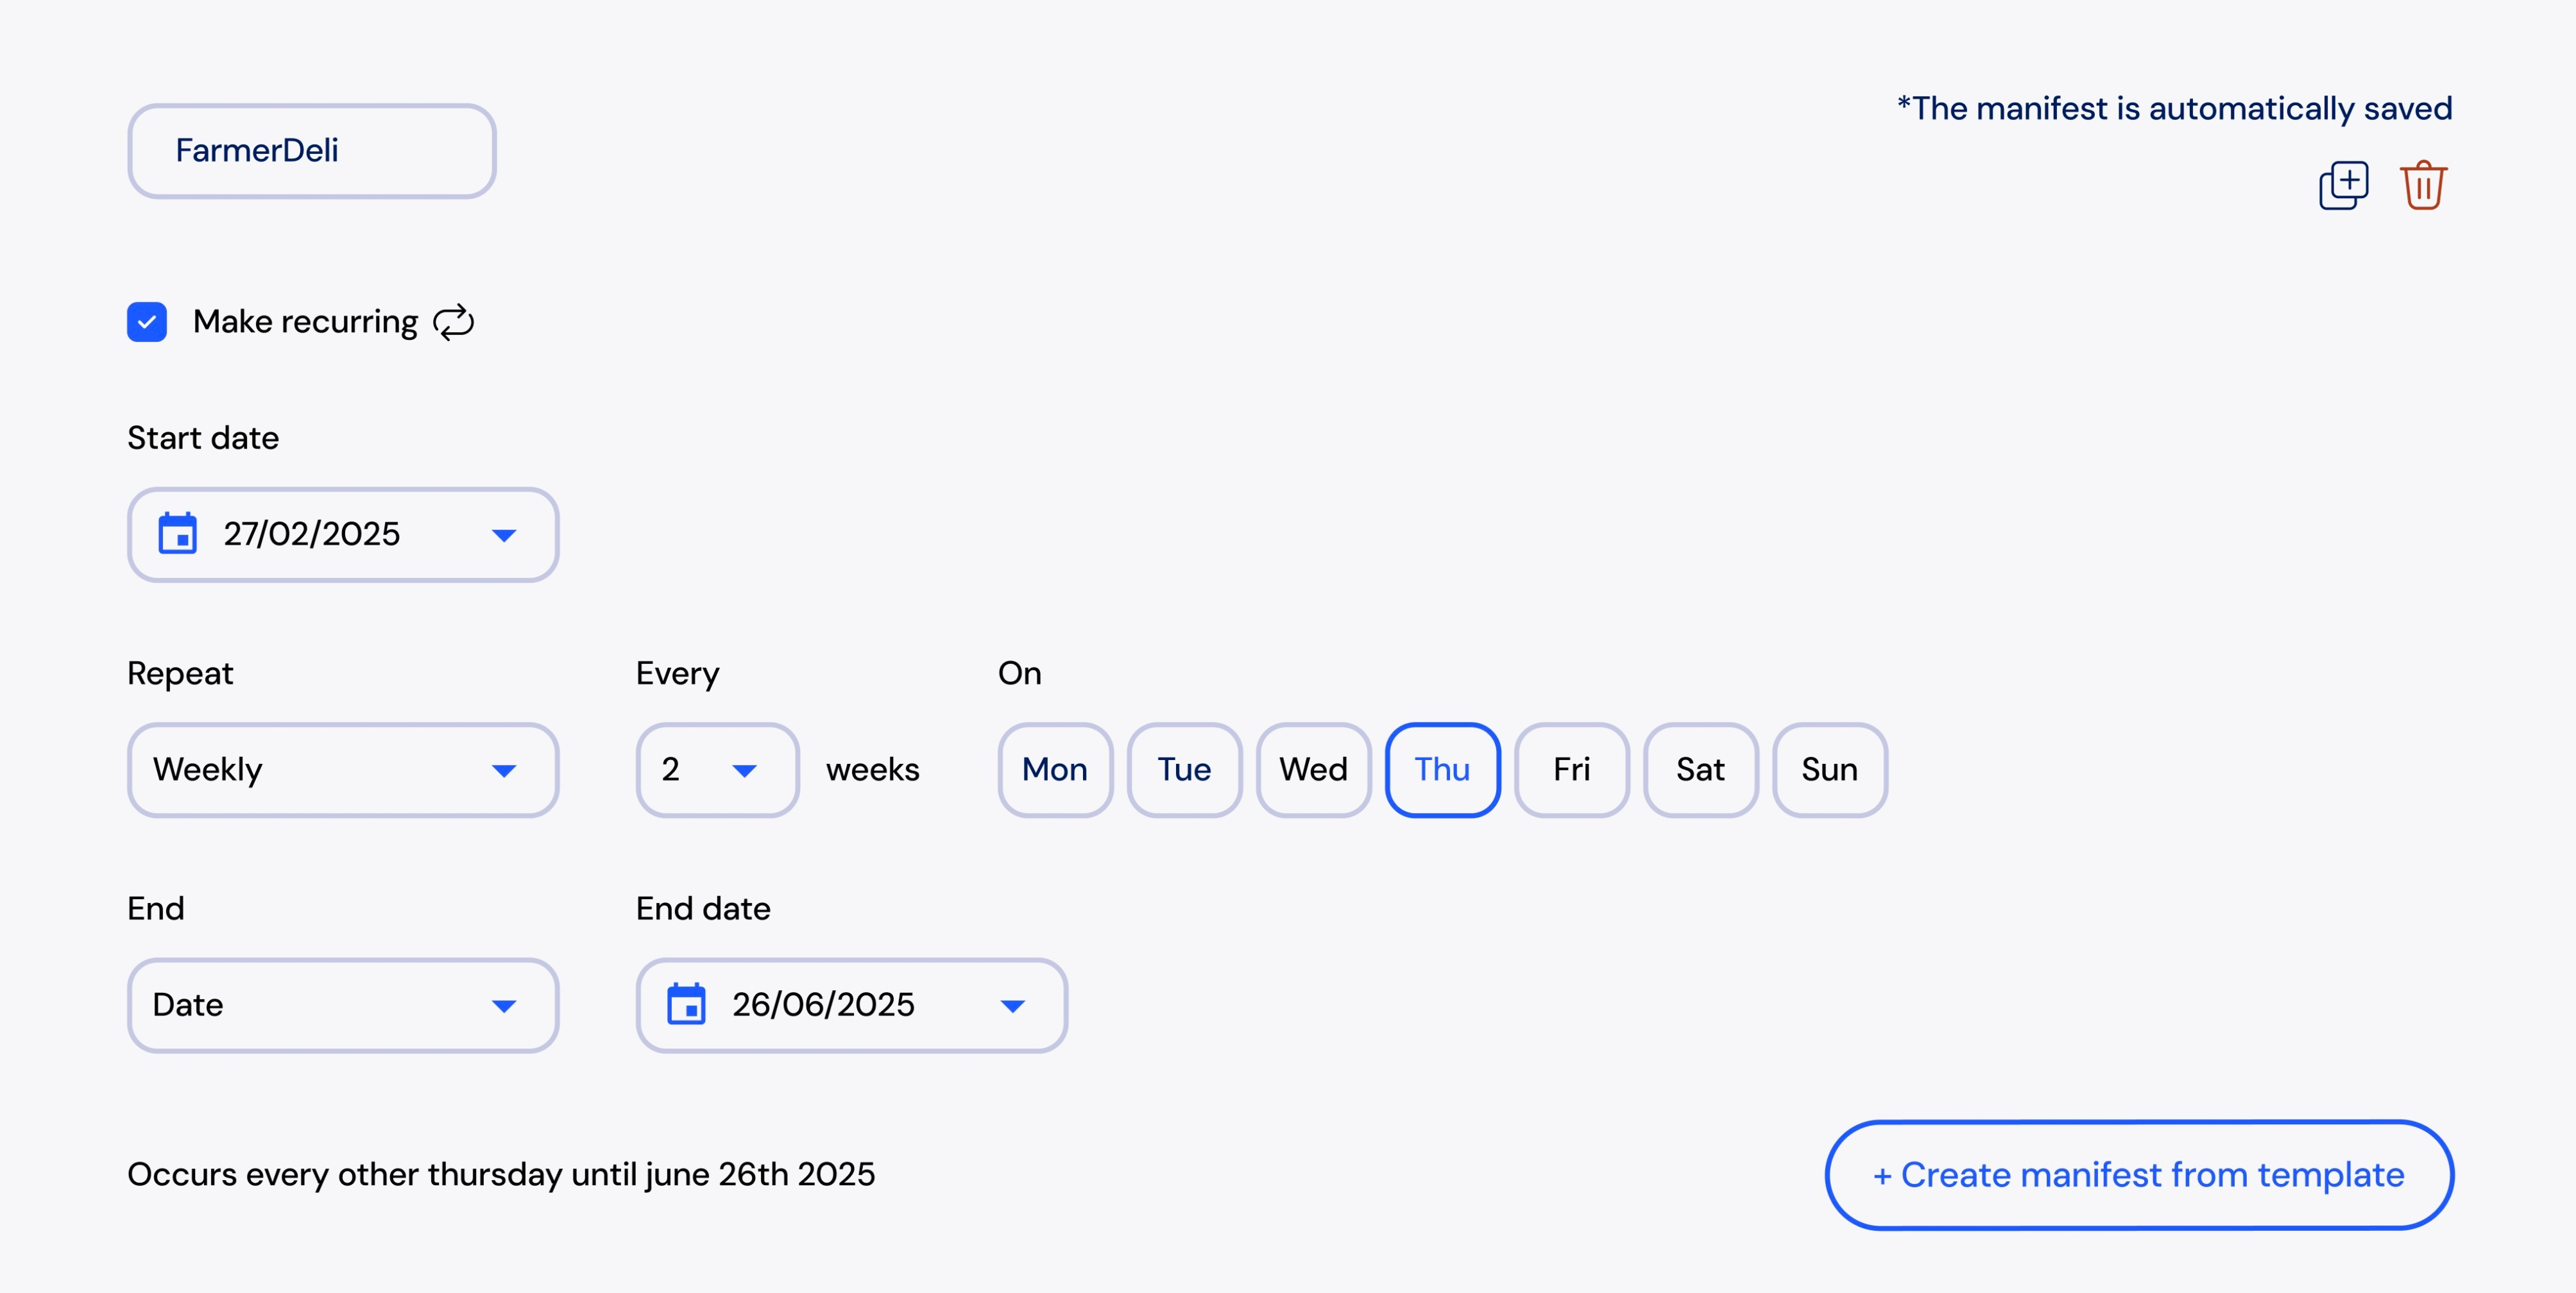Open the Start date dropdown arrow
The width and height of the screenshot is (2576, 1293).
(x=504, y=535)
